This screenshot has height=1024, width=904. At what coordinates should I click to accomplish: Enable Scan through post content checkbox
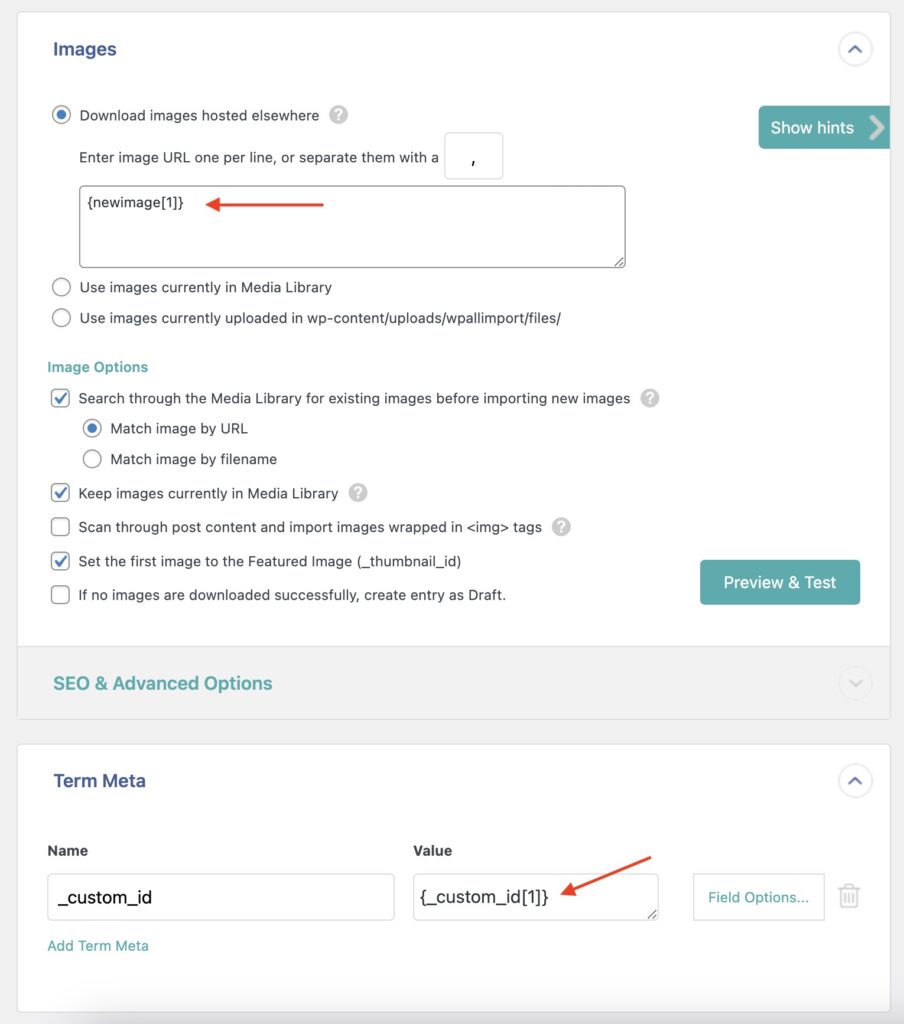point(61,527)
